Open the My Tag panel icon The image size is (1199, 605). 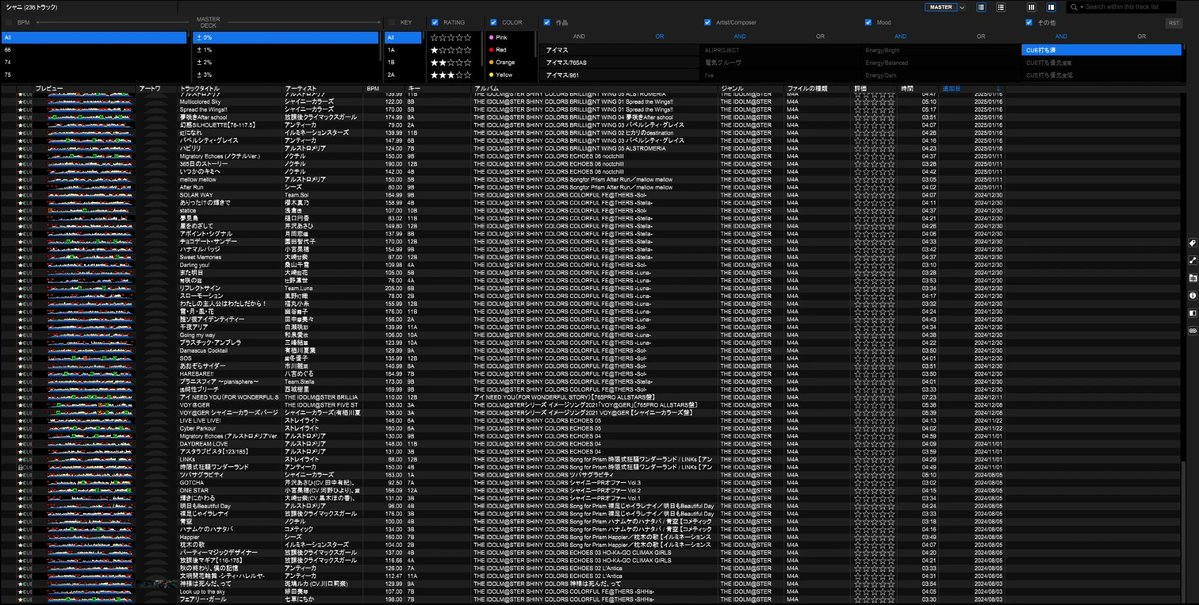(x=1191, y=242)
